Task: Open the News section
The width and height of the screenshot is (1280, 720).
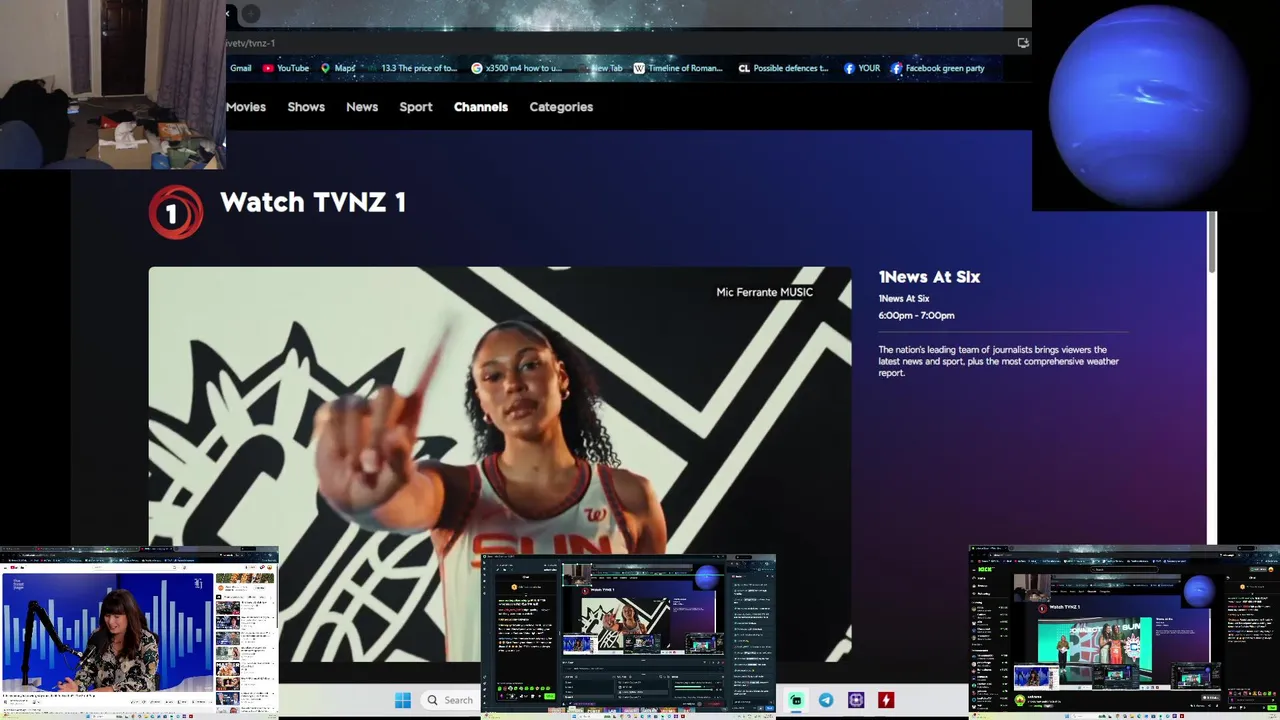Action: click(x=362, y=107)
